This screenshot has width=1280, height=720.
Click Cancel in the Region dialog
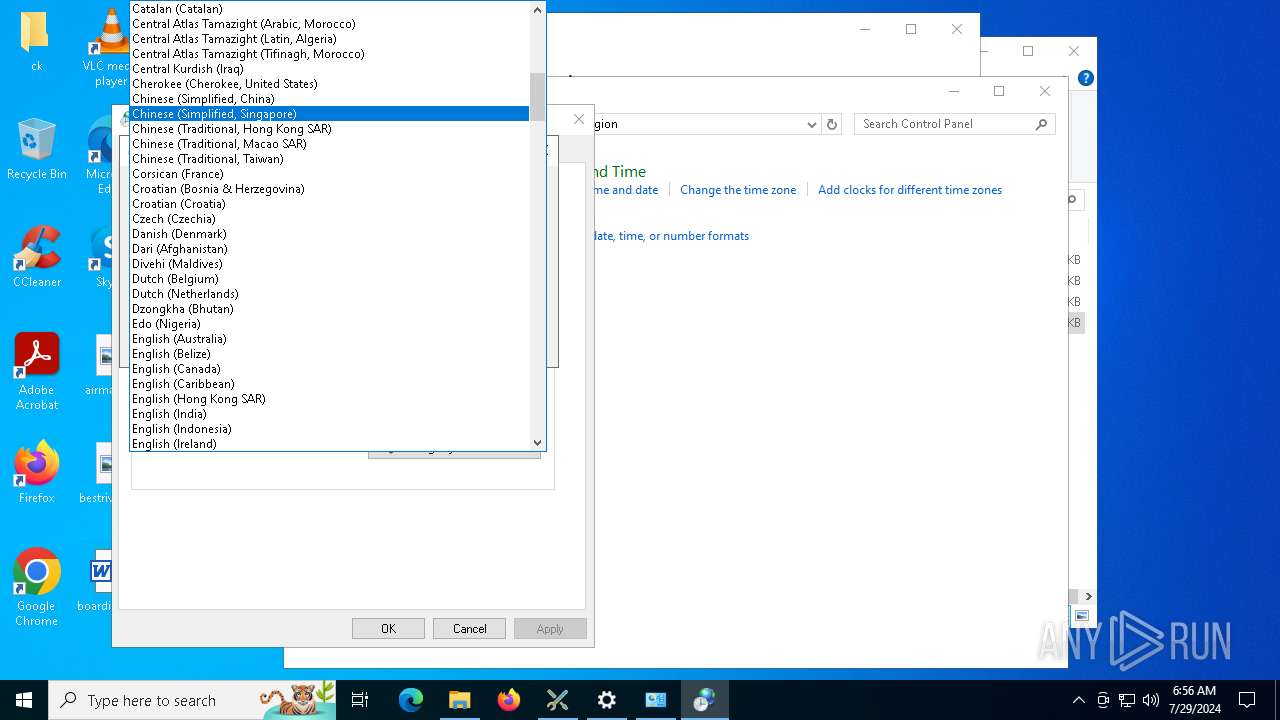(469, 629)
